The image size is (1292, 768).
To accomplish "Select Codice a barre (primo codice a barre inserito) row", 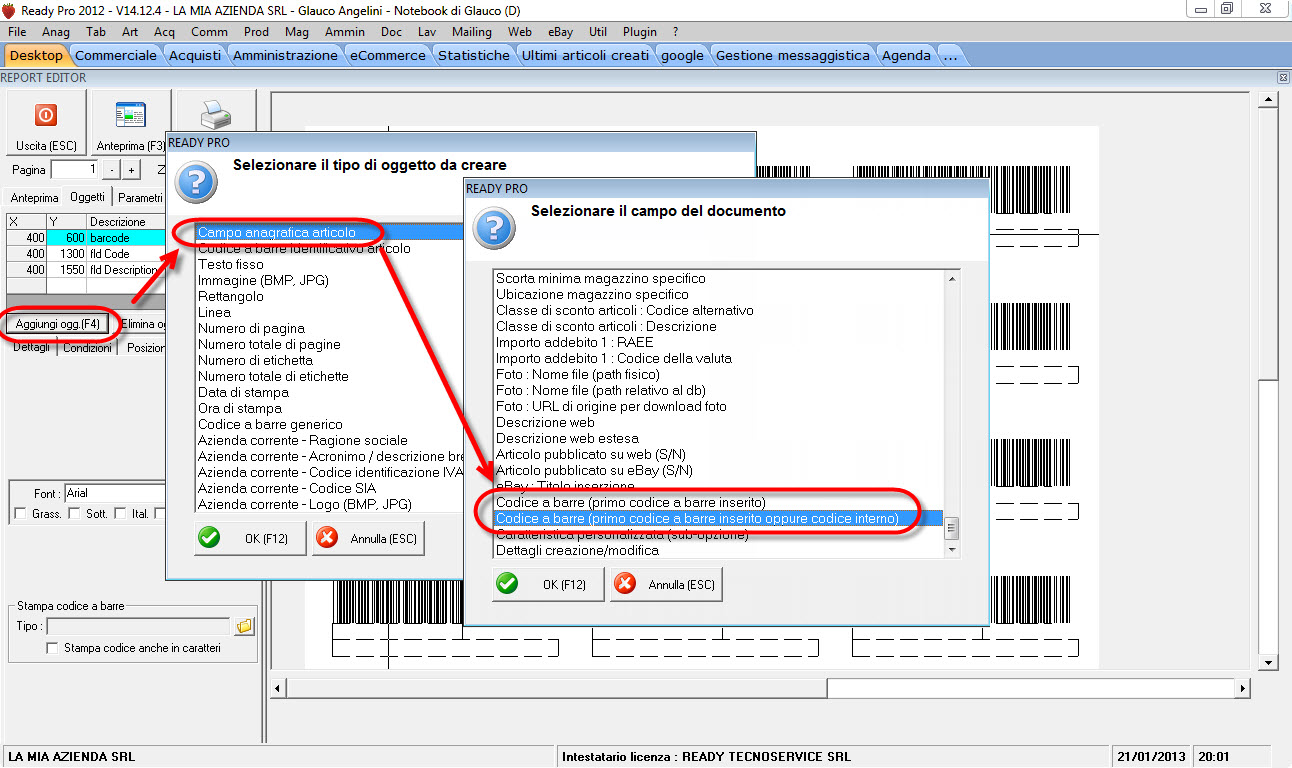I will 631,502.
